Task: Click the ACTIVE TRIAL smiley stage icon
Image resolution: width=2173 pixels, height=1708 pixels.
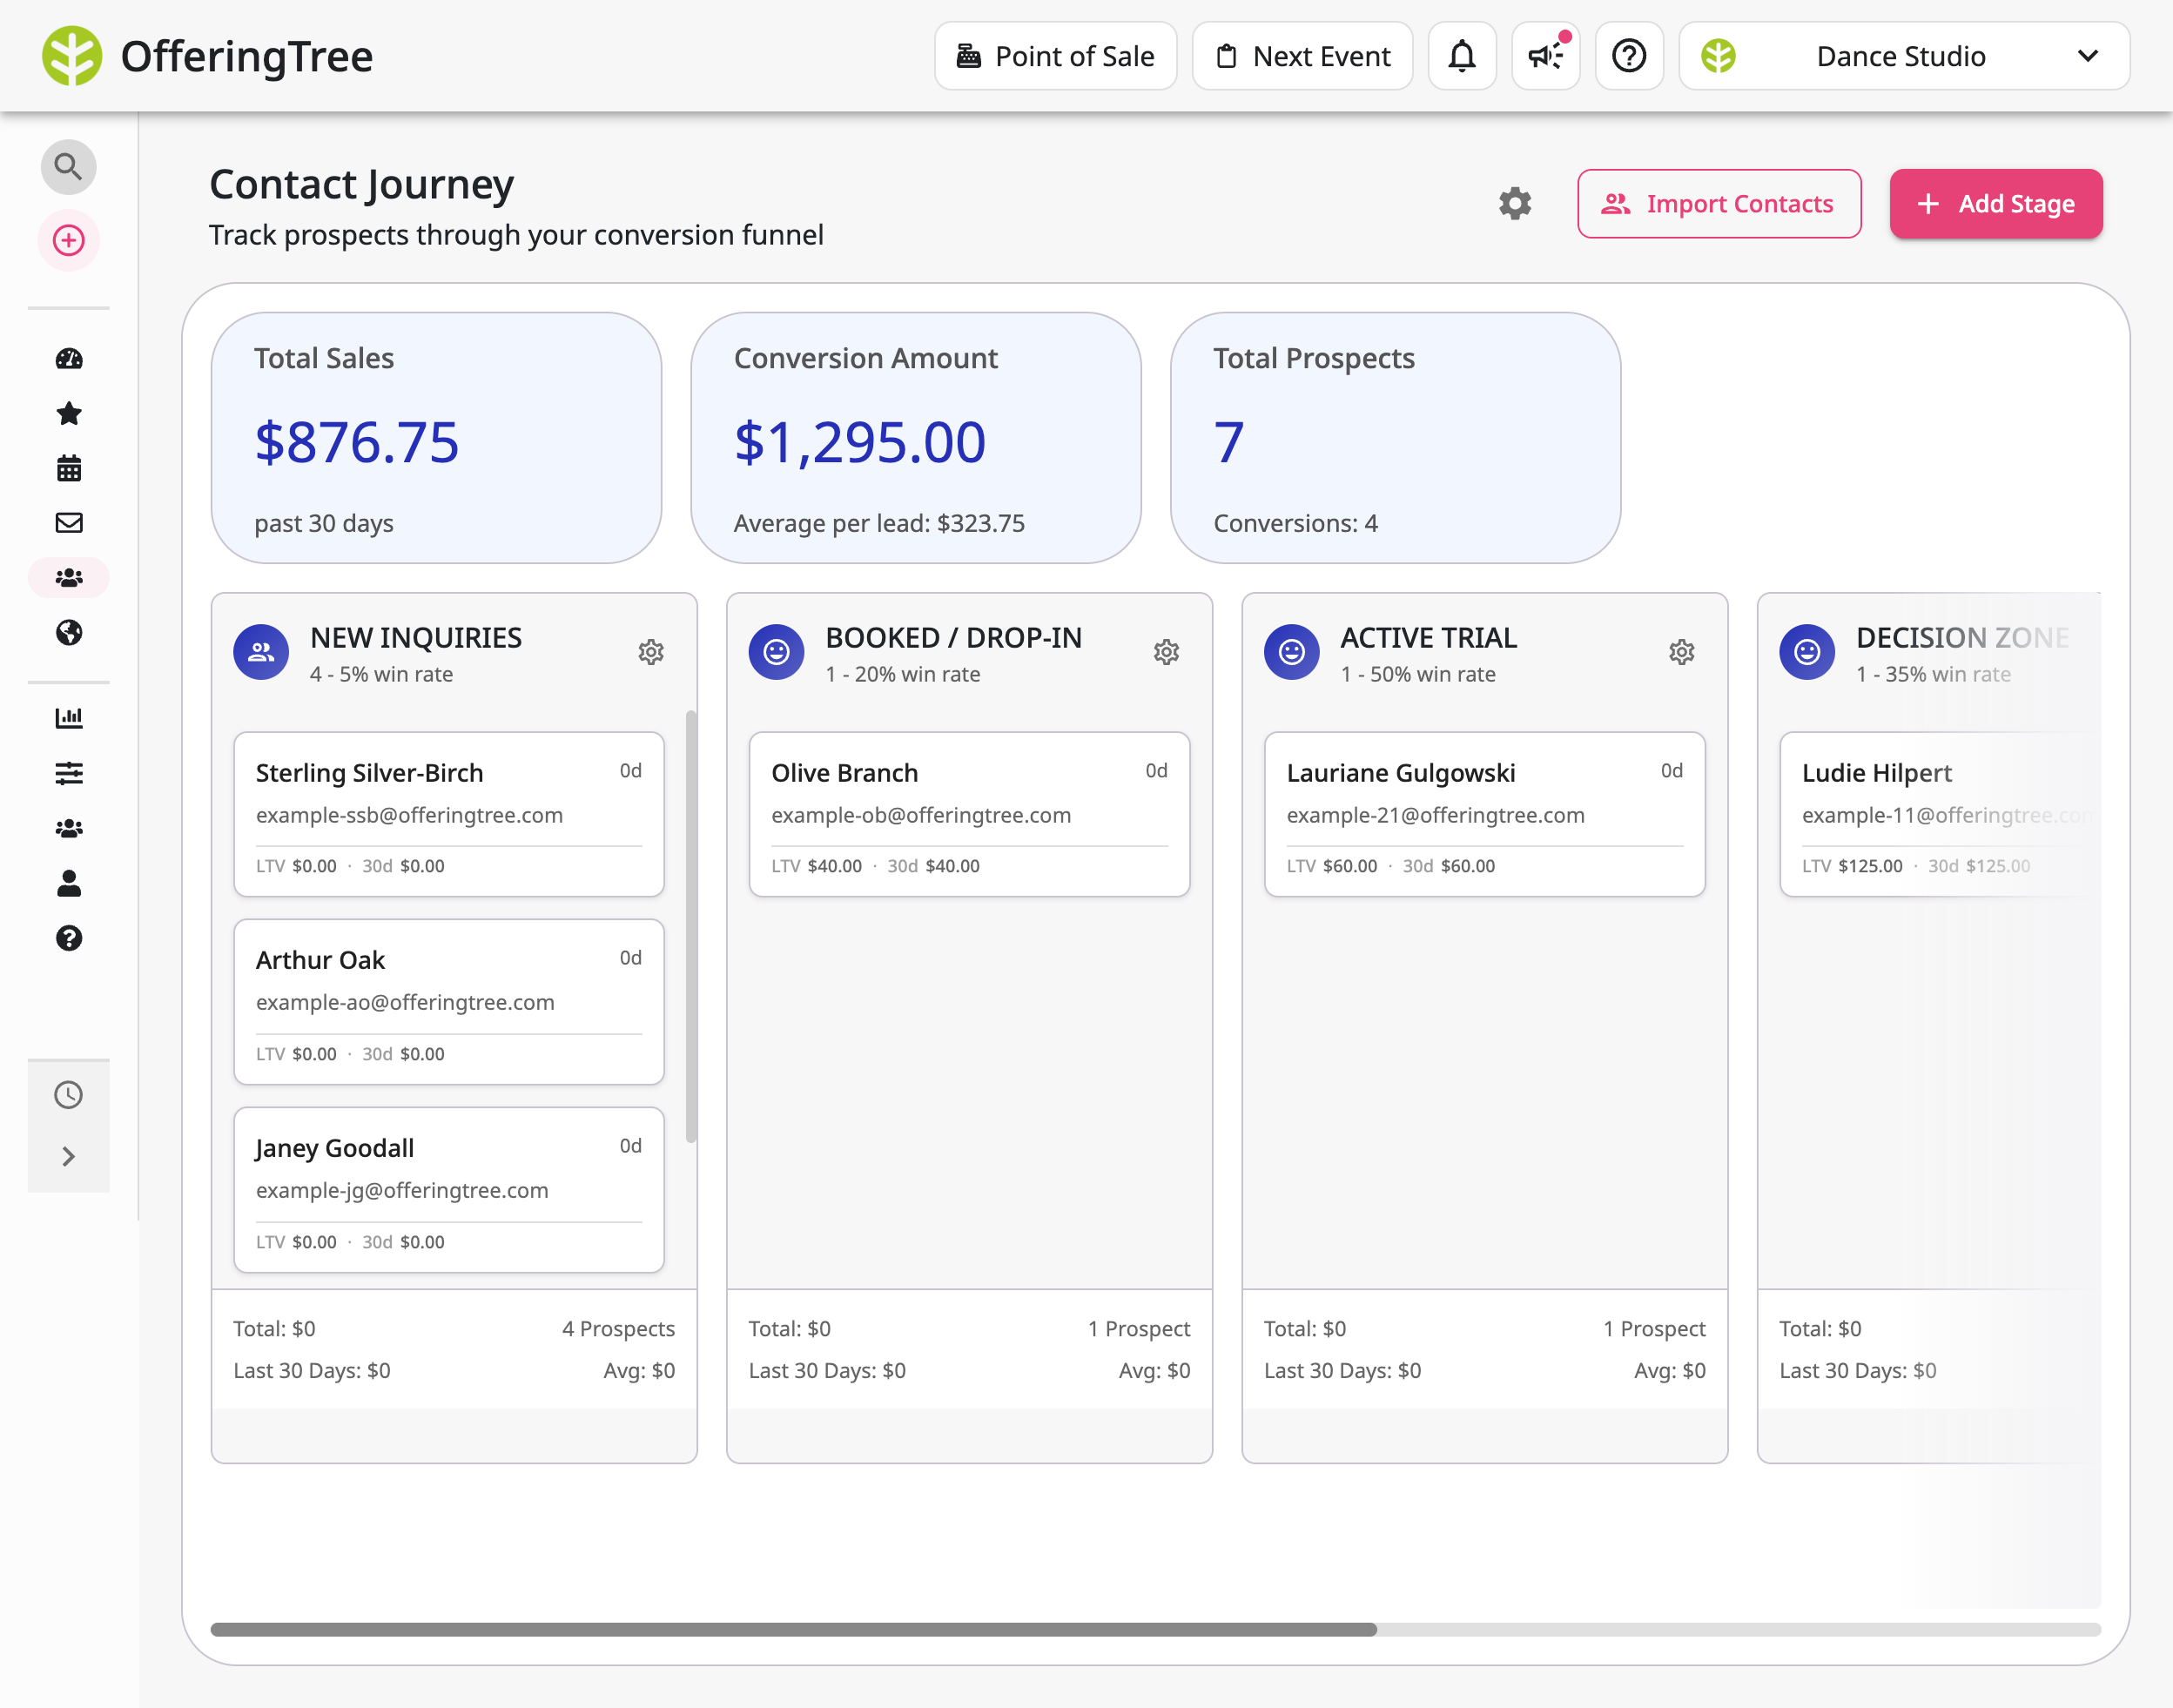Action: (x=1292, y=652)
